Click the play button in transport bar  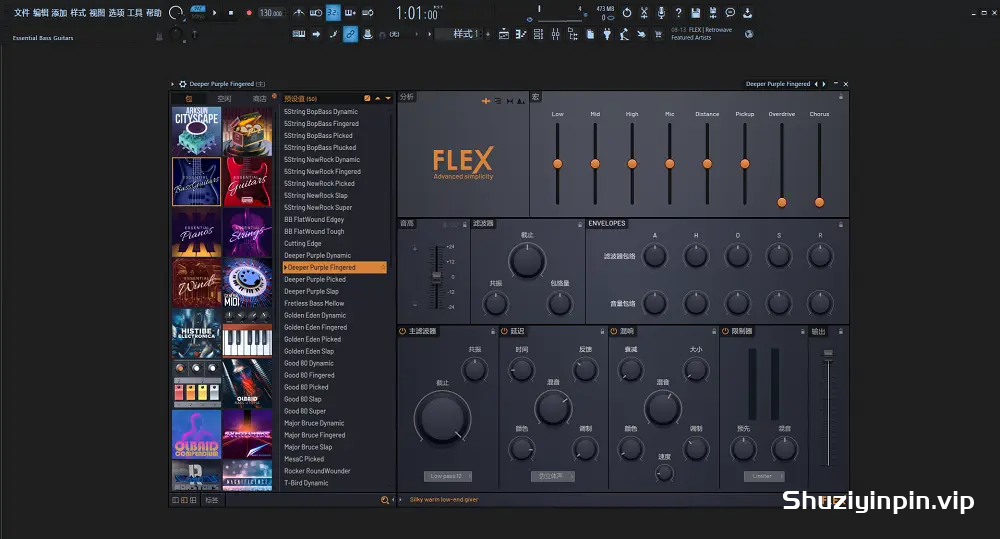click(214, 13)
